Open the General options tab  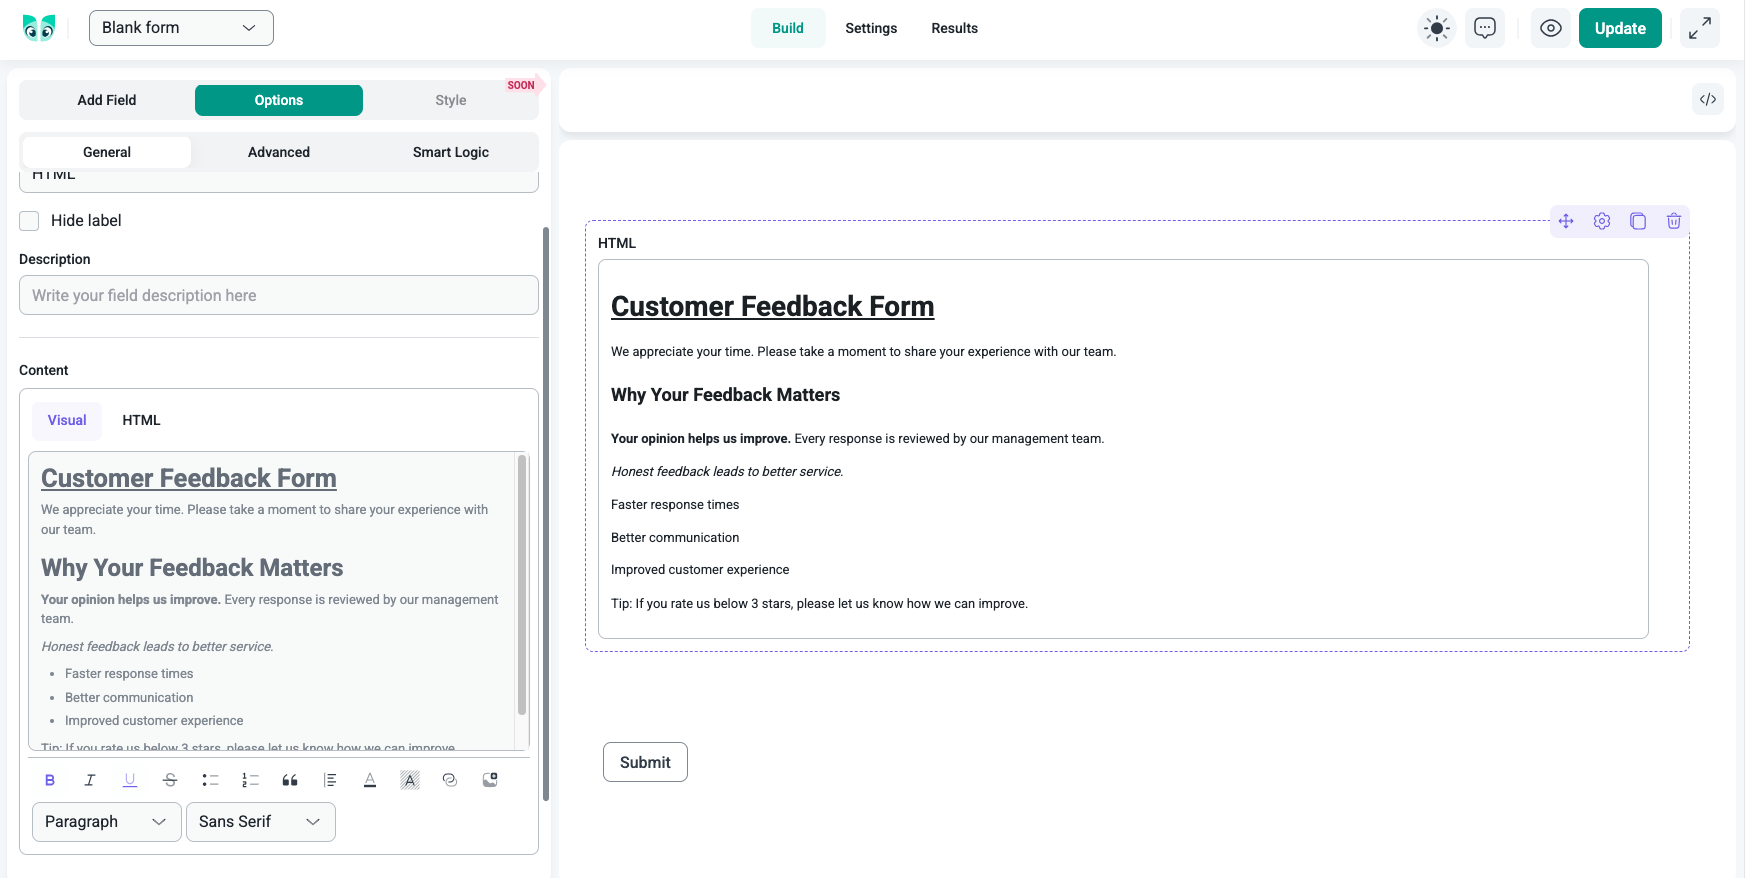(x=107, y=152)
